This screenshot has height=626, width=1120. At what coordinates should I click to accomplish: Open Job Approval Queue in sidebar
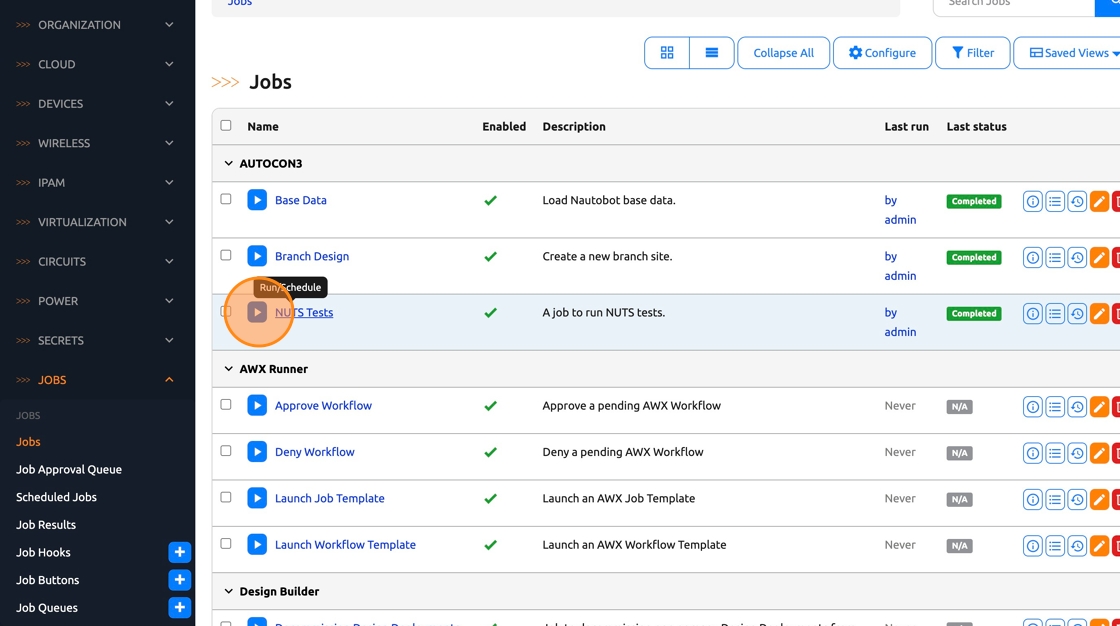[x=69, y=469]
